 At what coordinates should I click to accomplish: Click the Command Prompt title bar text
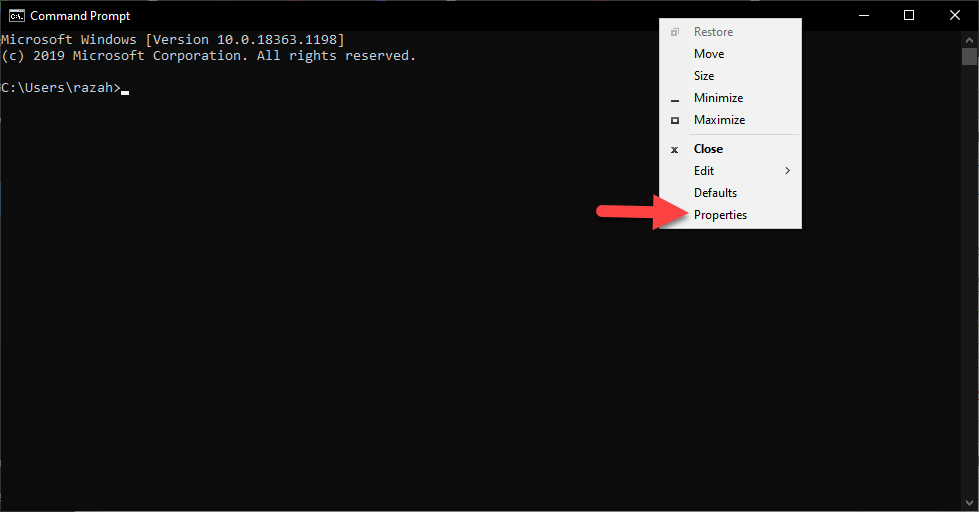[x=80, y=15]
